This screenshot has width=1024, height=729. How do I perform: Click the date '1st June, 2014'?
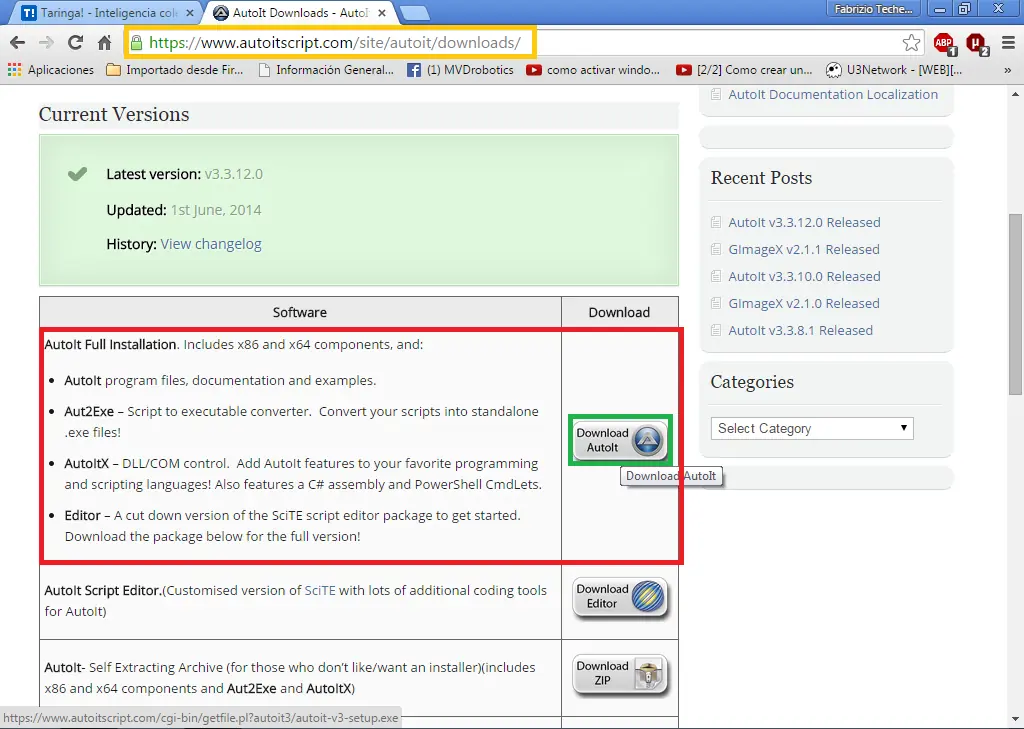(x=216, y=210)
